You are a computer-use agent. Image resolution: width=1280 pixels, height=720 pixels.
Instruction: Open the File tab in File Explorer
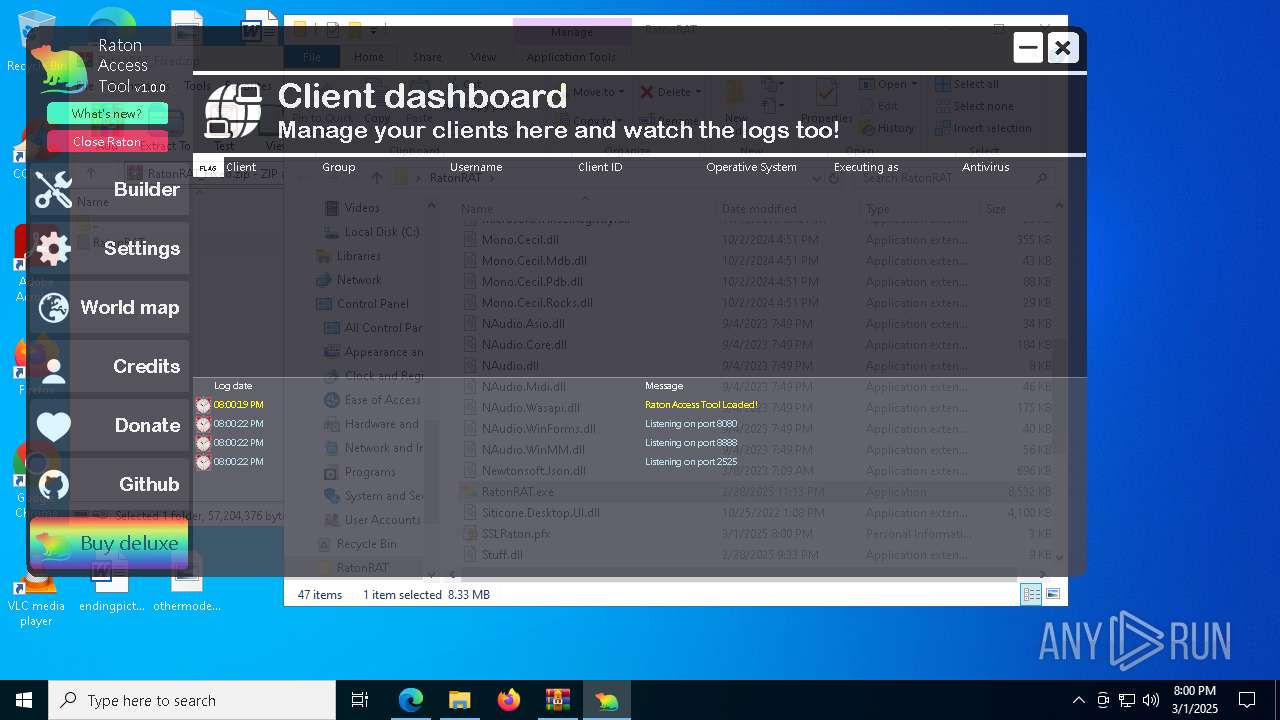coord(312,57)
